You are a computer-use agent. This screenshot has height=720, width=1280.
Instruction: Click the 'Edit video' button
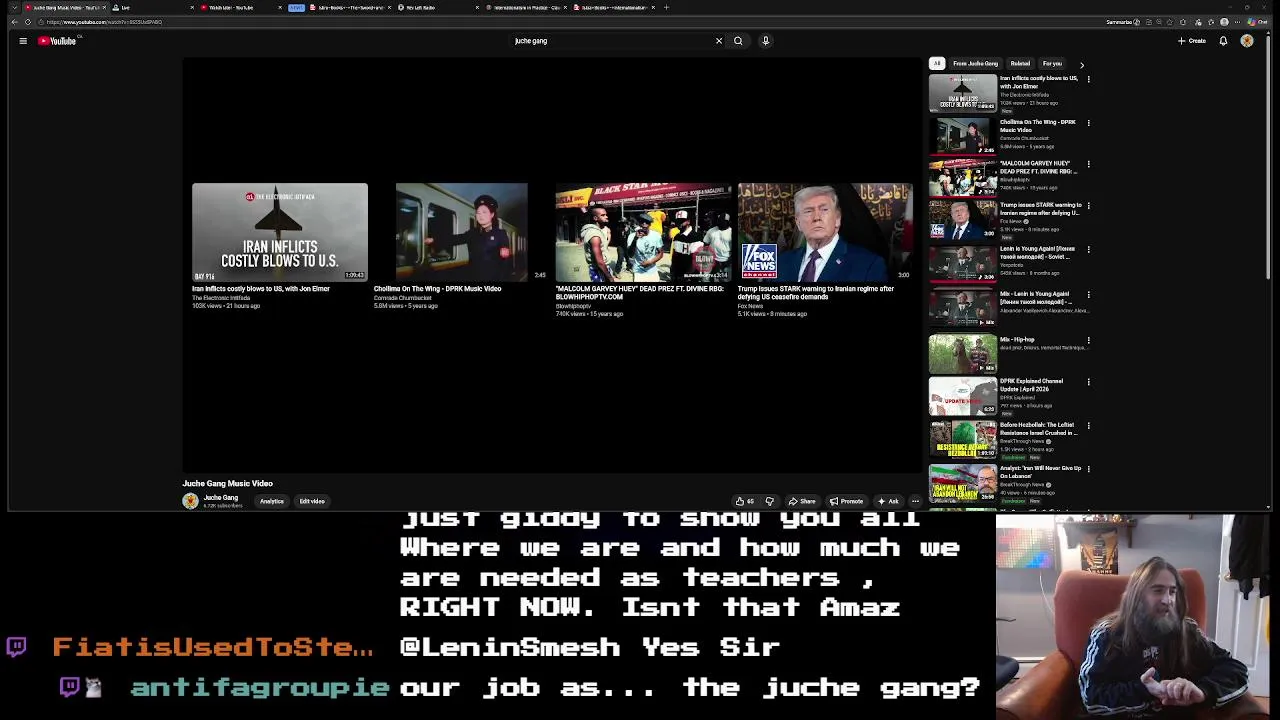(x=312, y=502)
